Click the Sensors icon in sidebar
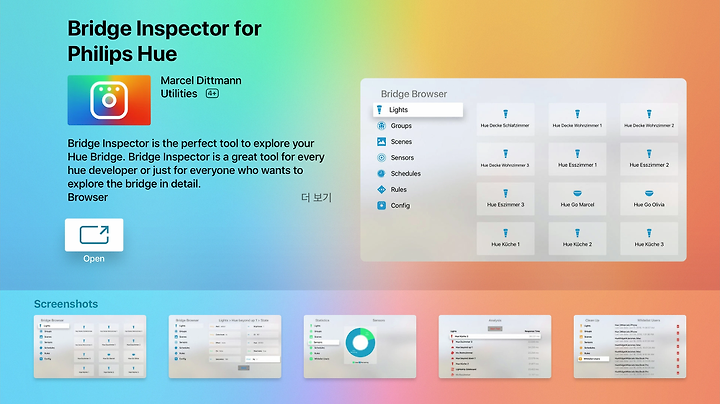This screenshot has width=720, height=404. [381, 157]
